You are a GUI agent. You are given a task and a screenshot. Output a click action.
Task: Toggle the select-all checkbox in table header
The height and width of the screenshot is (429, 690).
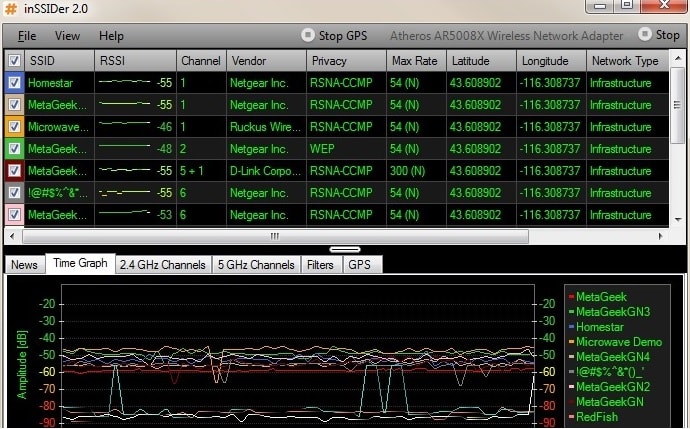14,61
